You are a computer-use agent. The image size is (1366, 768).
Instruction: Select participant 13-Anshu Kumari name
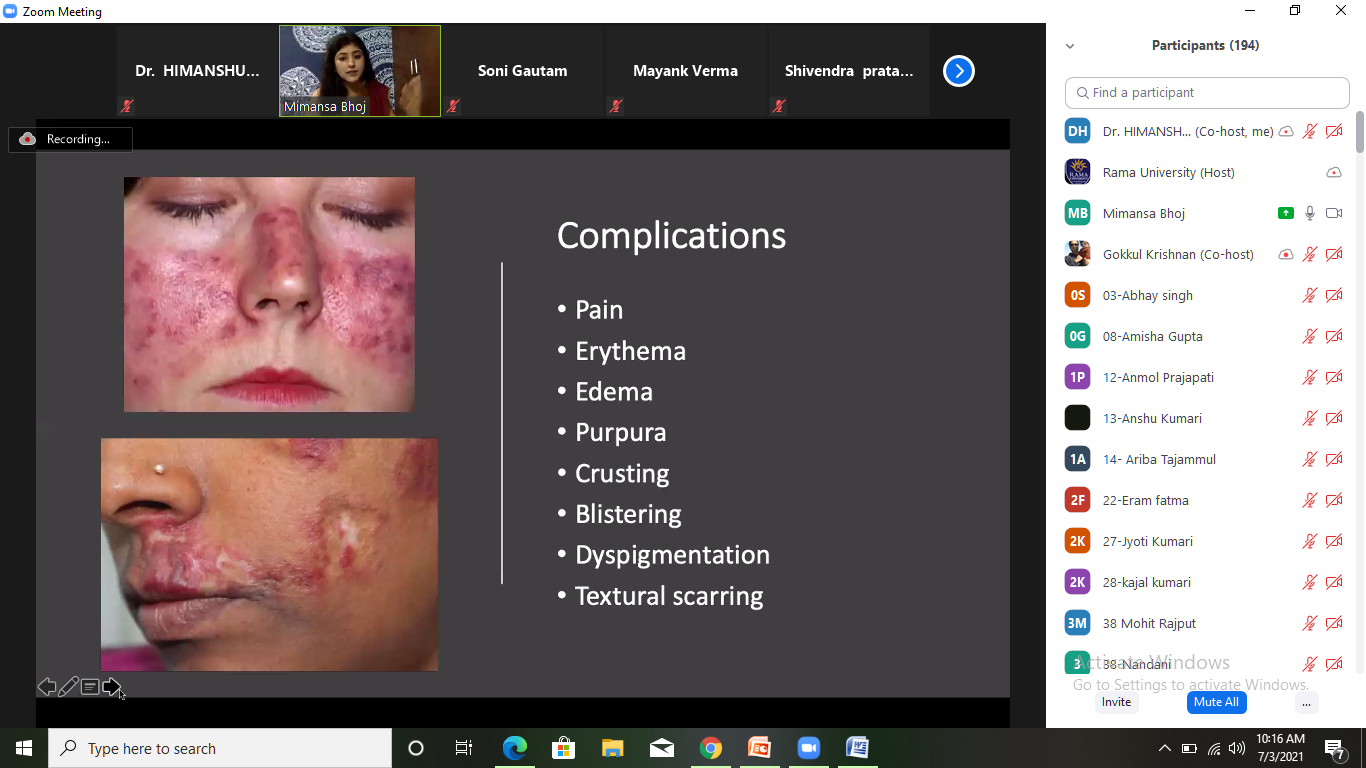click(x=1152, y=418)
